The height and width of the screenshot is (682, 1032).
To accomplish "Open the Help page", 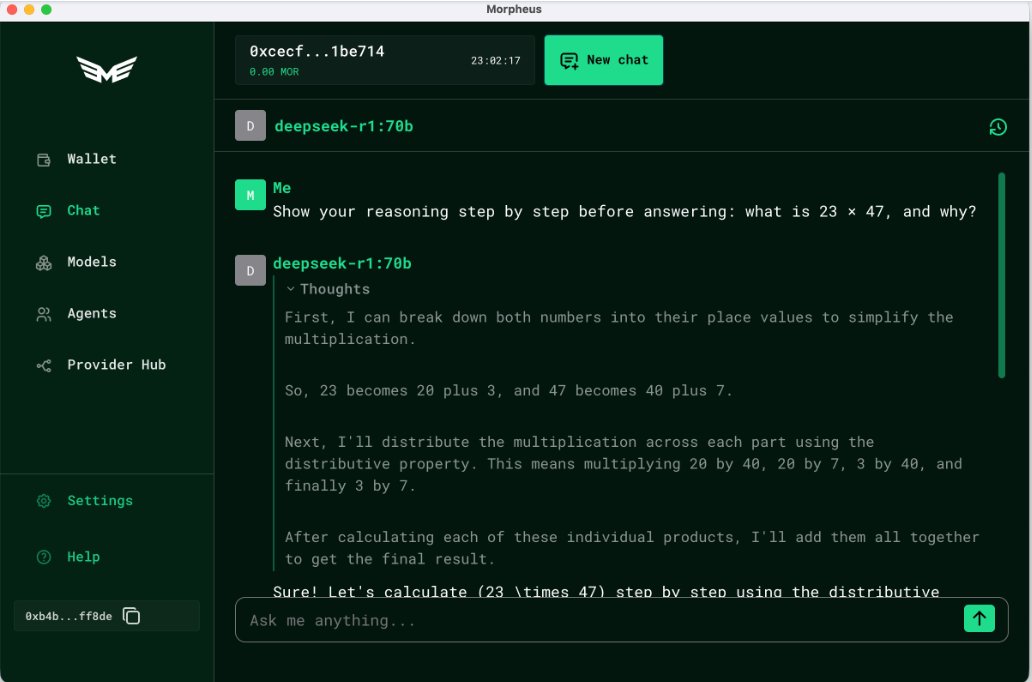I will [x=83, y=557].
